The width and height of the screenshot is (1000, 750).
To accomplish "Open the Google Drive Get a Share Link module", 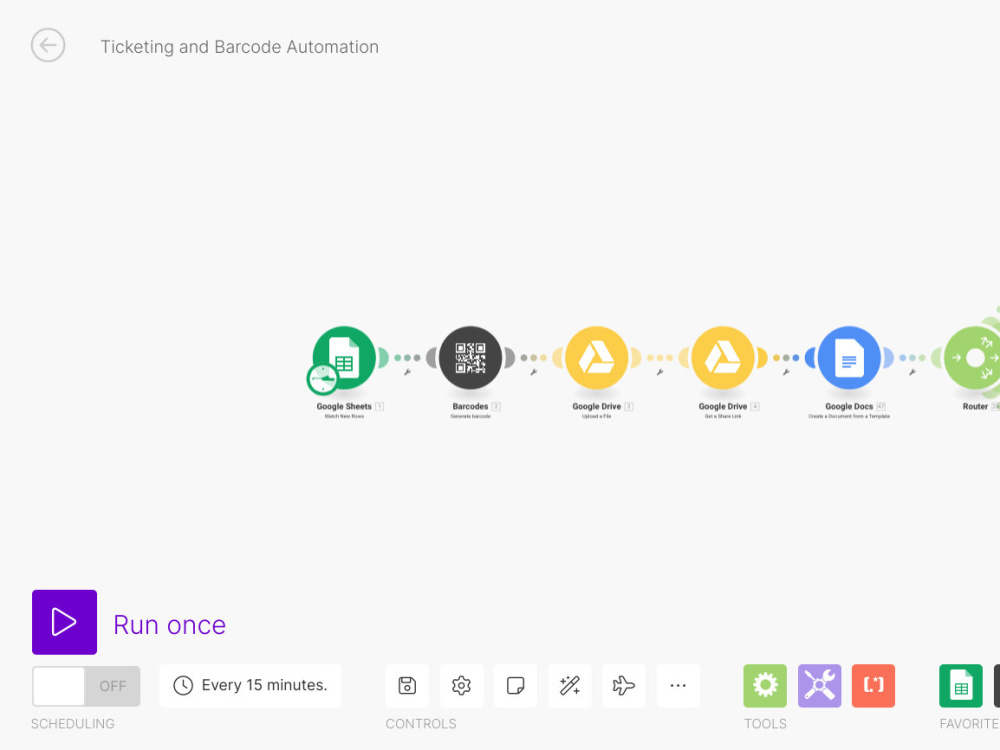I will pos(723,358).
